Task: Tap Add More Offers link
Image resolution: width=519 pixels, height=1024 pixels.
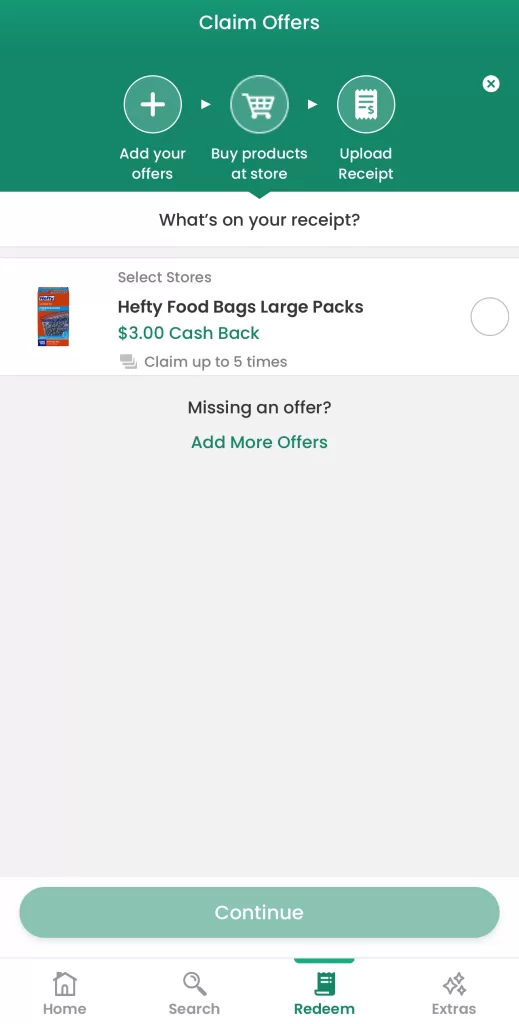Action: [259, 442]
